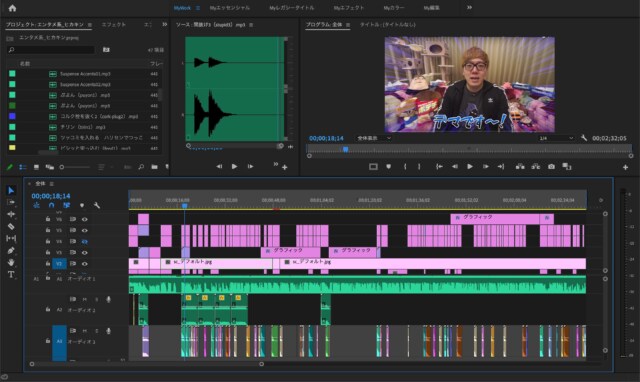
Task: Open zoom level dropdown in Program monitor
Action: [x=373, y=138]
